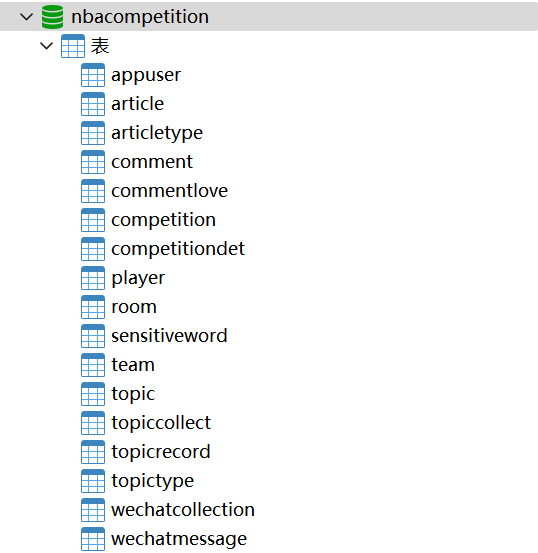Select the topic table name
The width and height of the screenshot is (538, 553).
(133, 395)
